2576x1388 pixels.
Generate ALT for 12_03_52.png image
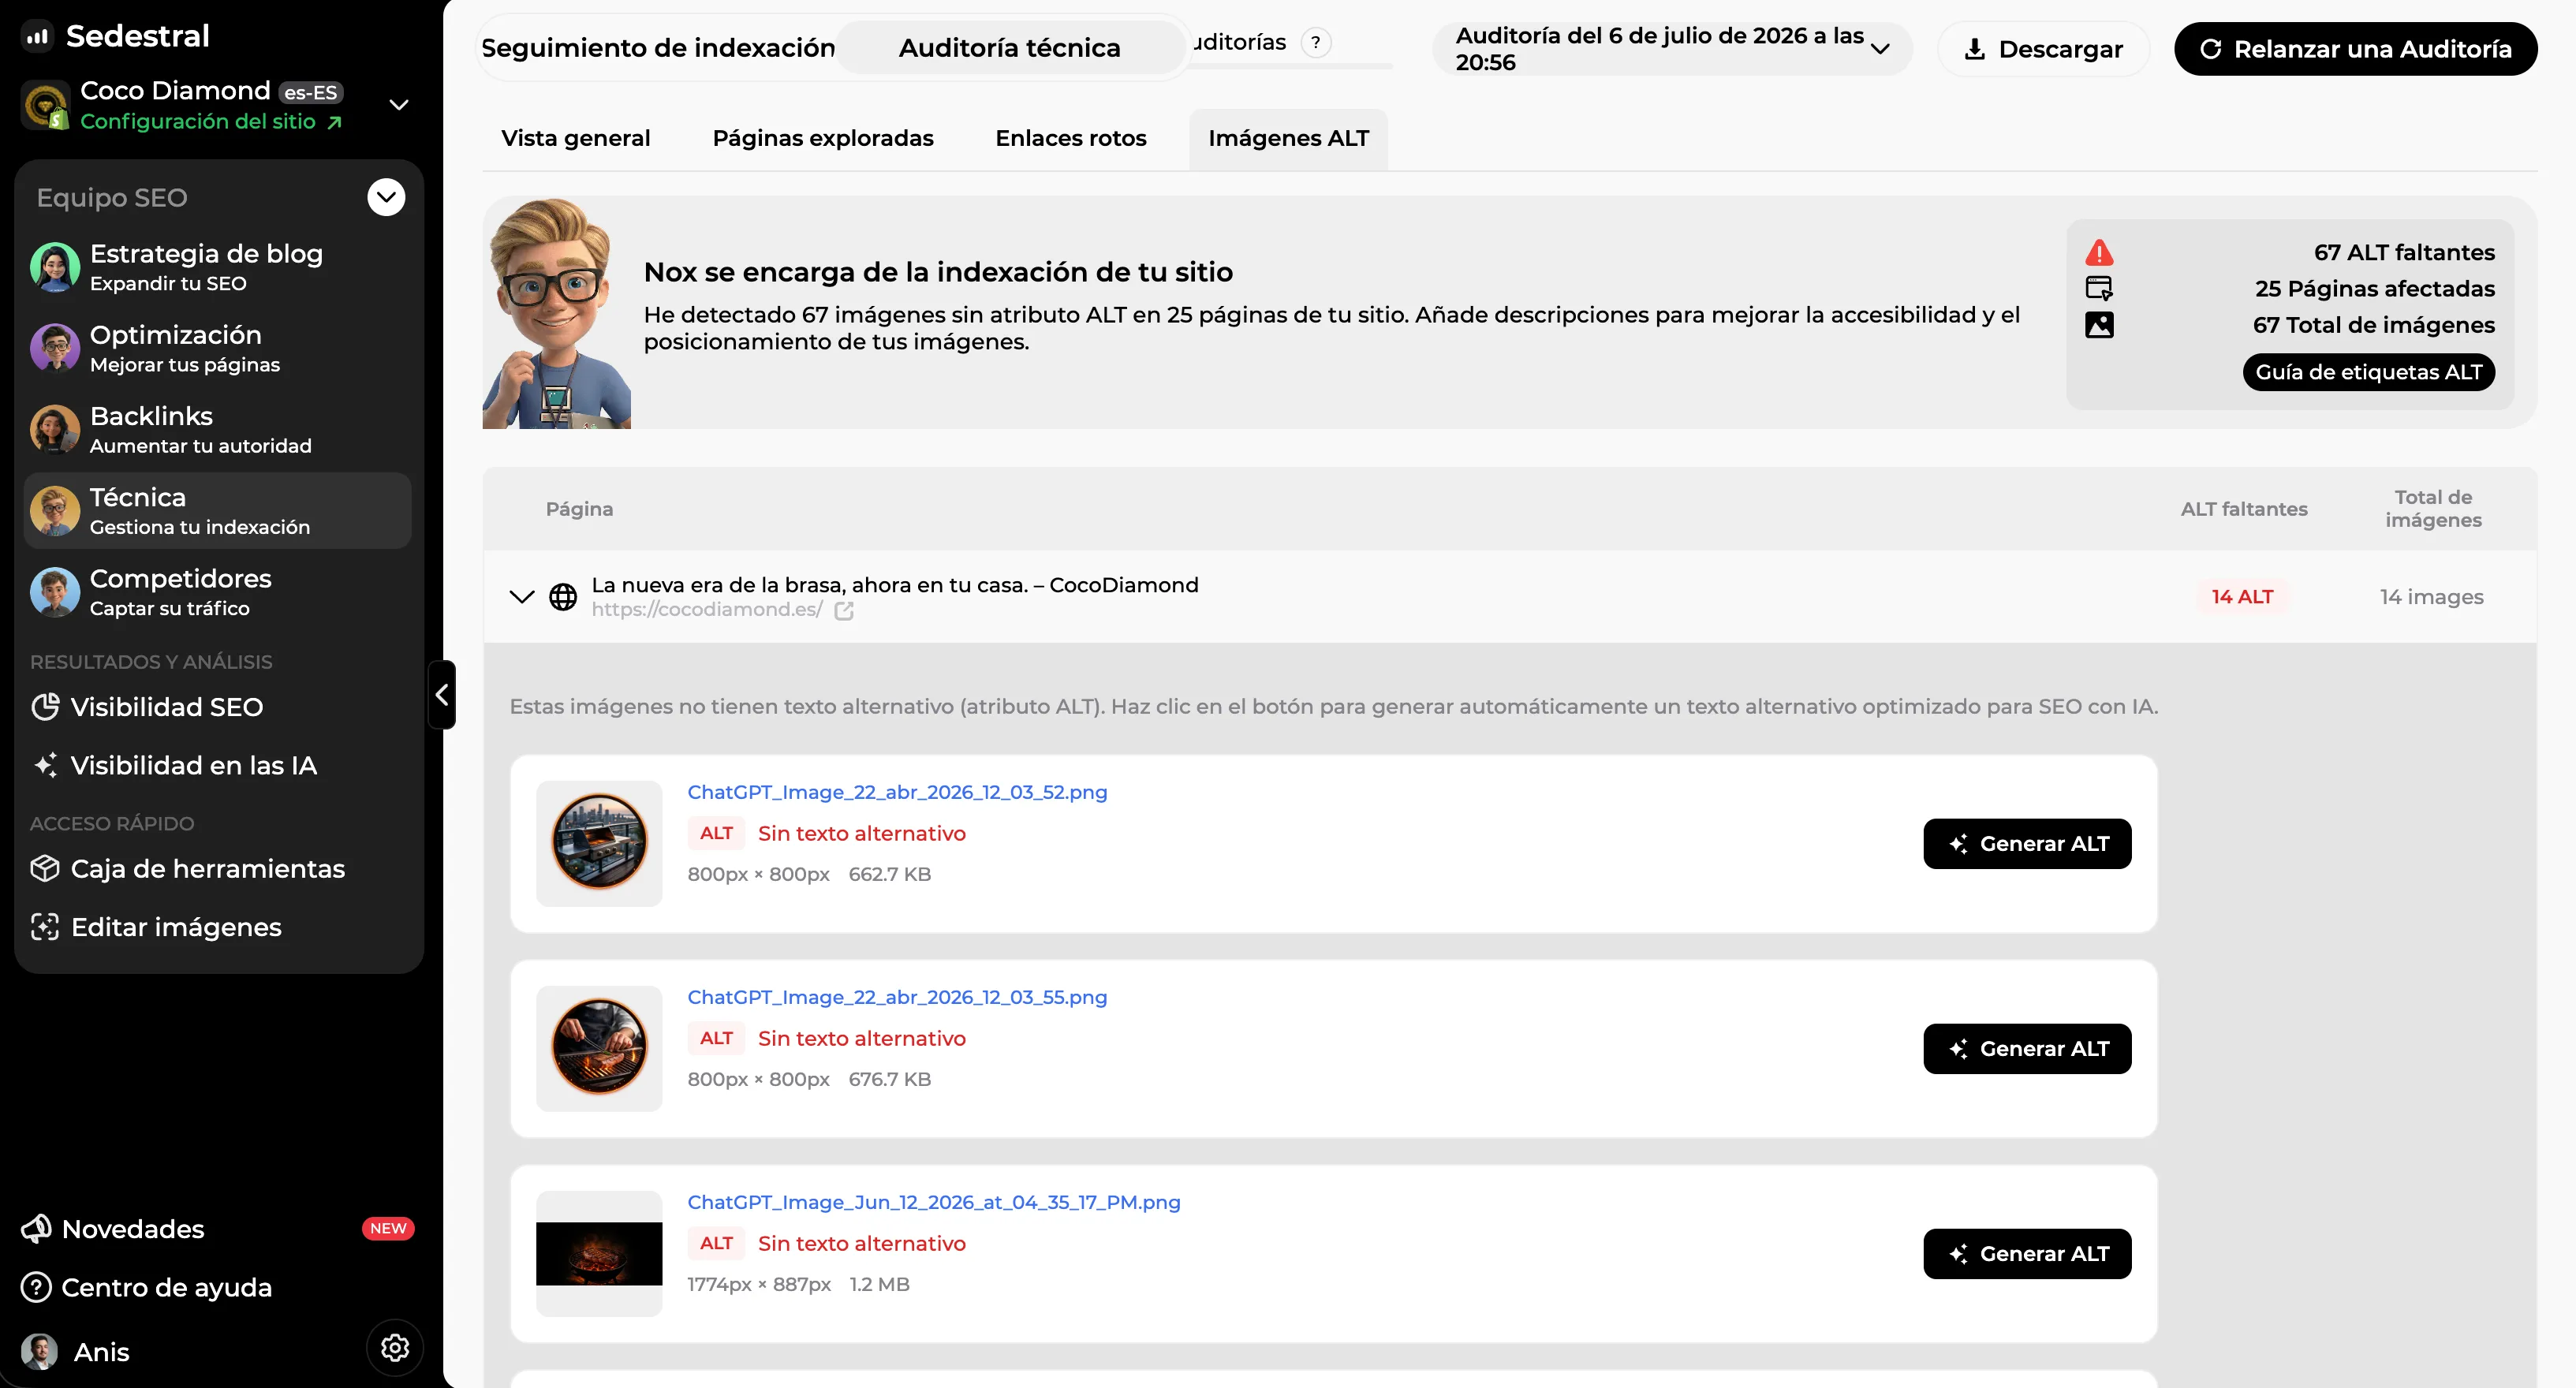pyautogui.click(x=2027, y=844)
